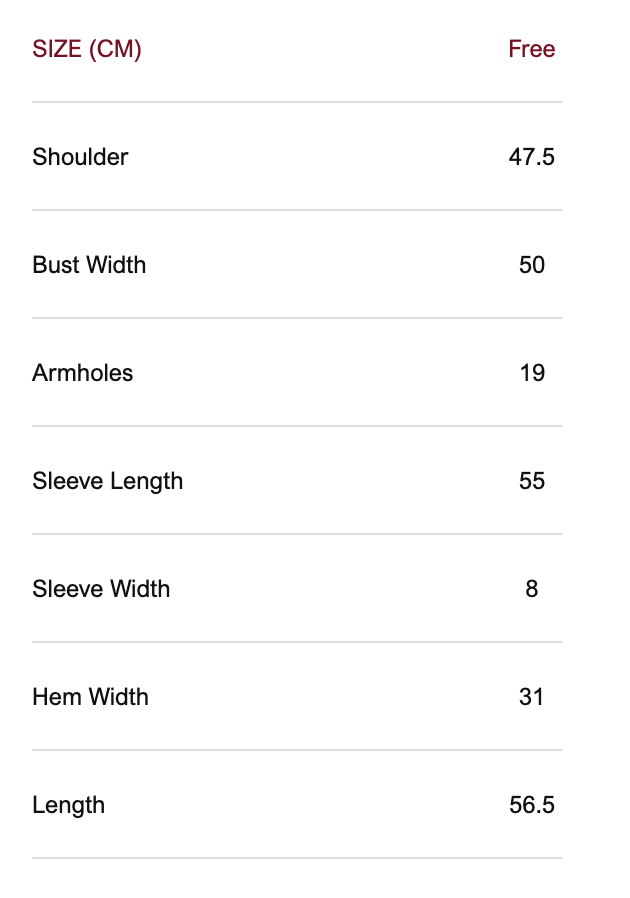
Task: Click the "SIZE (CM)" table header
Action: (87, 49)
